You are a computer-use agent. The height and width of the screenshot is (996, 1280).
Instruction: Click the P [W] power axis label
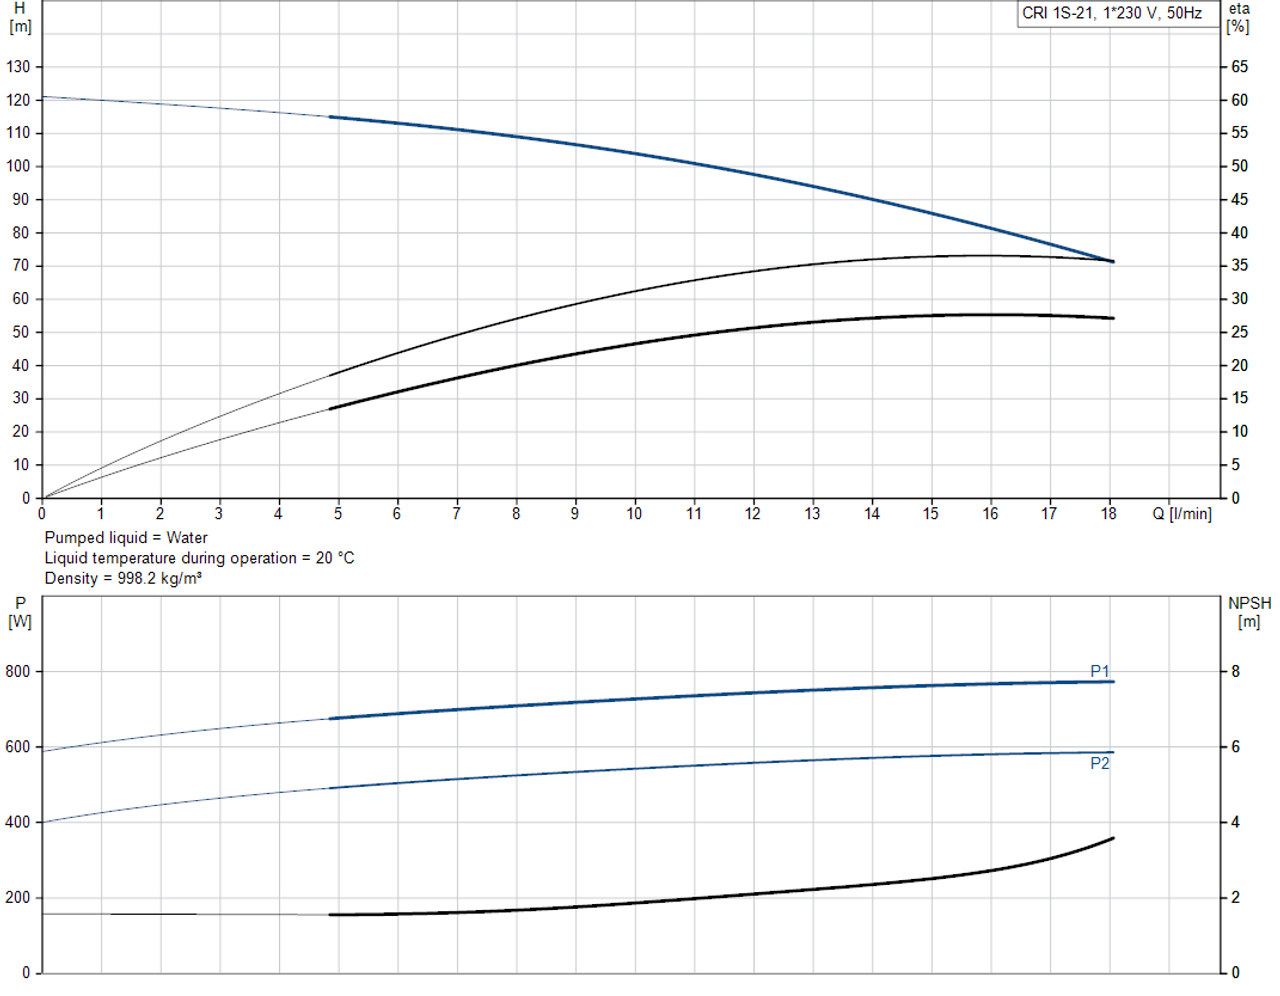coord(20,612)
